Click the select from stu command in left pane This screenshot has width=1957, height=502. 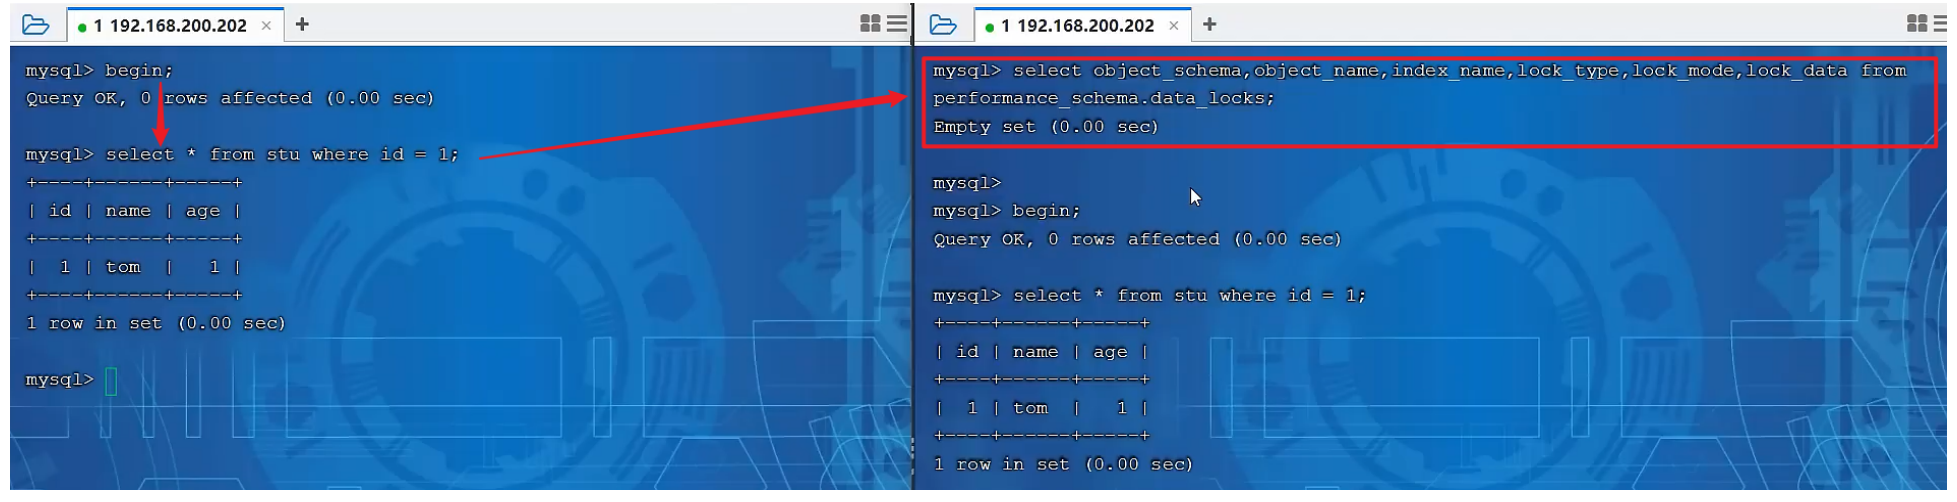click(282, 155)
